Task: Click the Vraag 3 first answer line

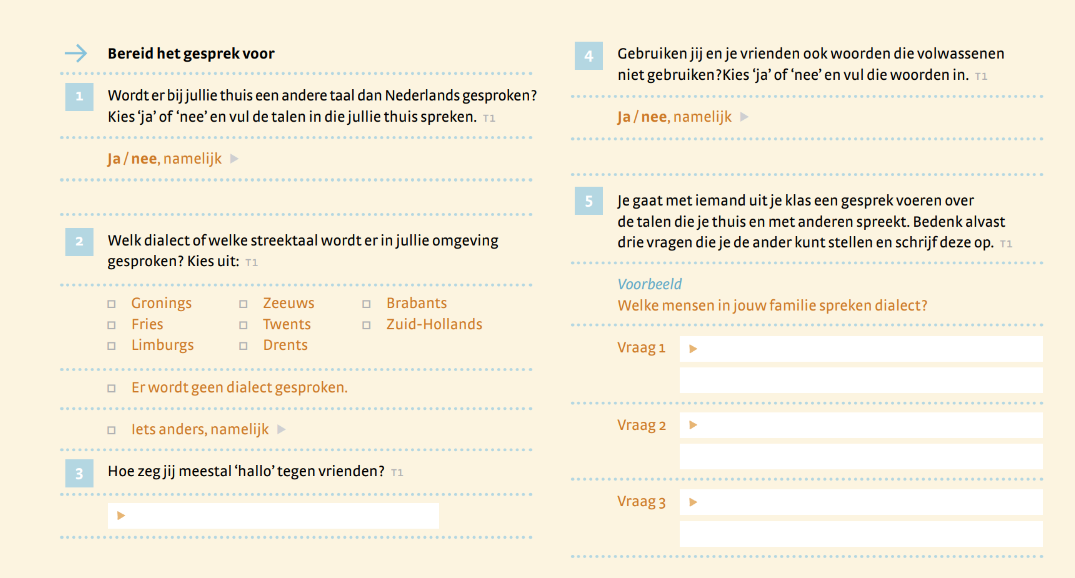Action: click(861, 502)
